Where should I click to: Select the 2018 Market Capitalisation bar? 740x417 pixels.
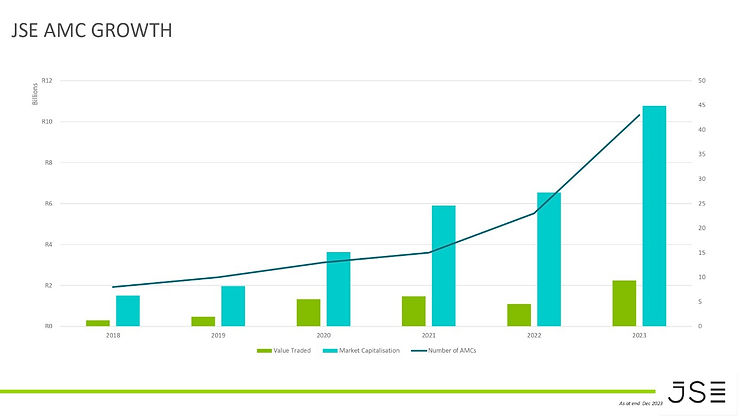128,311
